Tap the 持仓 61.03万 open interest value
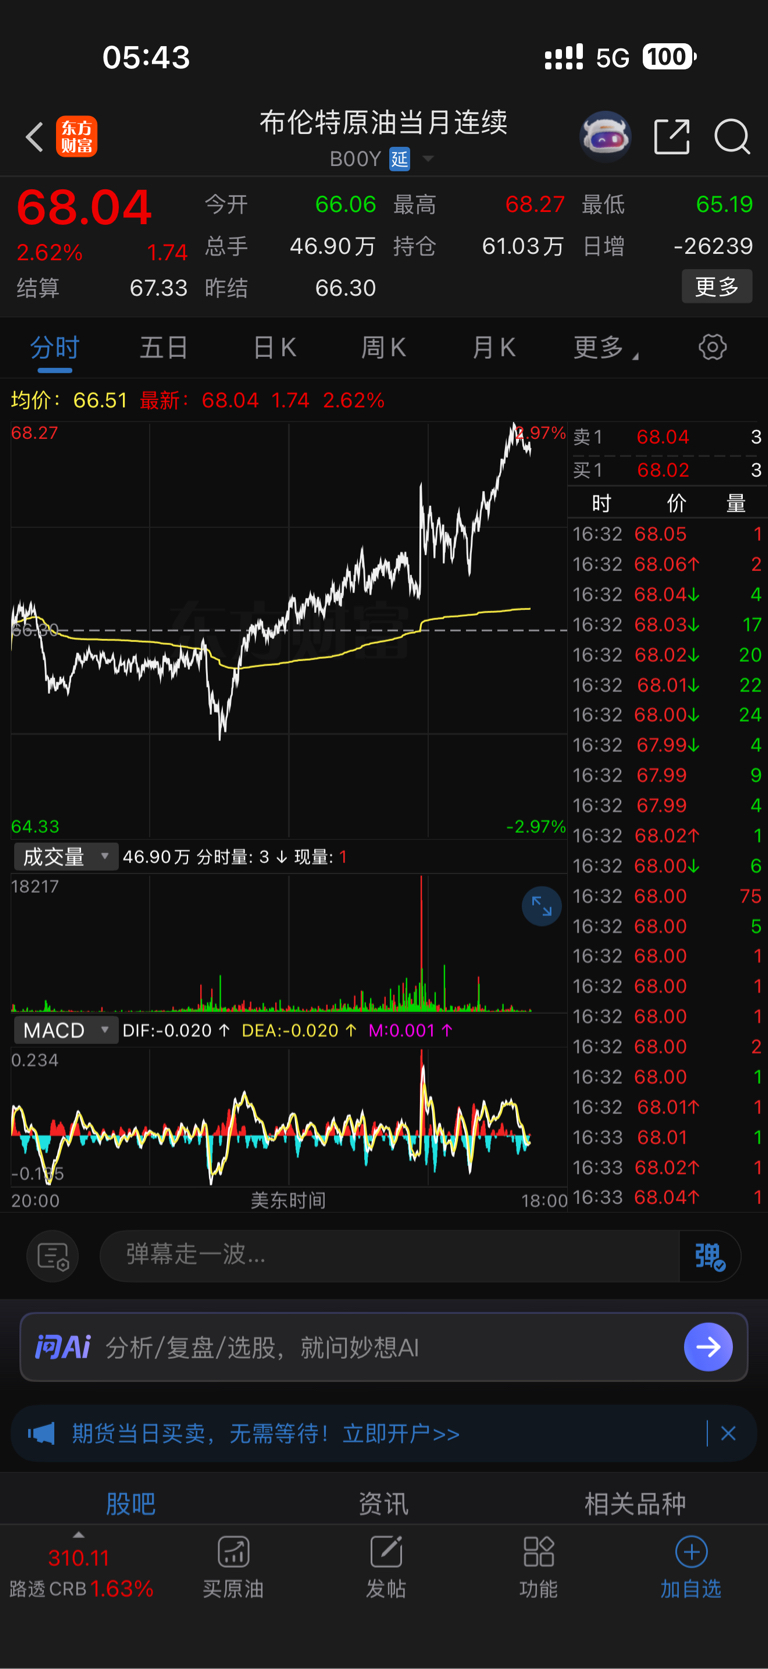 [522, 246]
